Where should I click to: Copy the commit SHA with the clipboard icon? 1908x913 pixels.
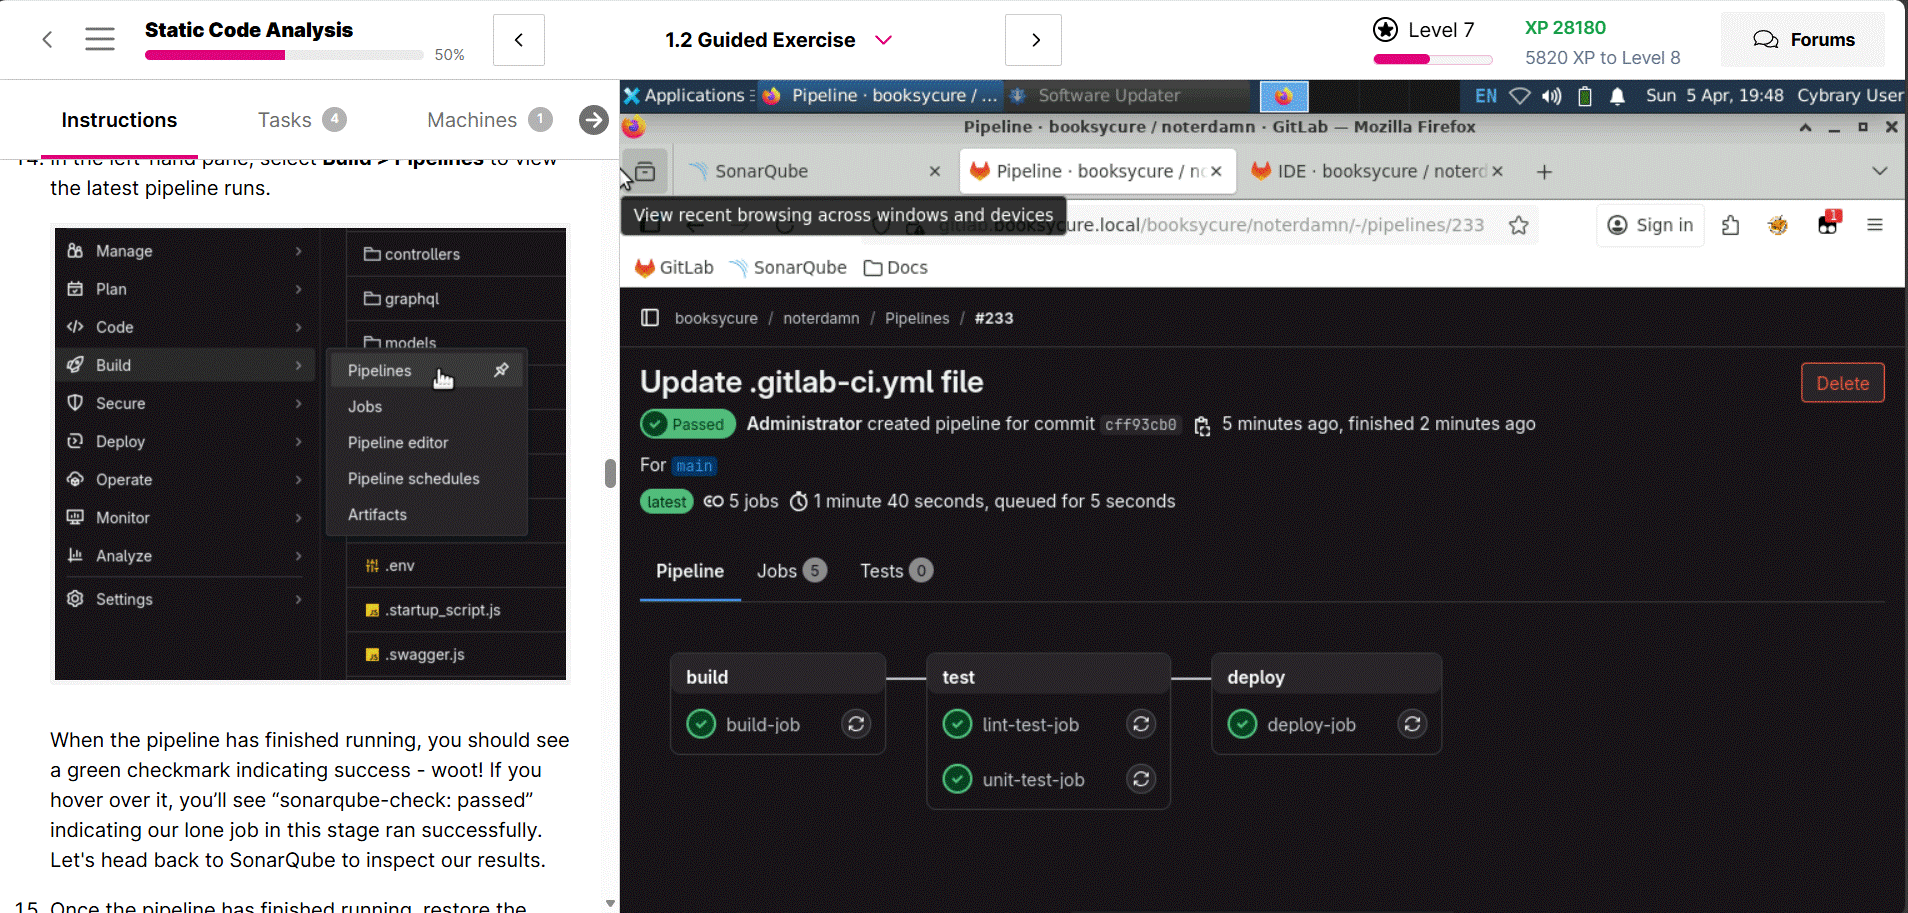tap(1202, 425)
